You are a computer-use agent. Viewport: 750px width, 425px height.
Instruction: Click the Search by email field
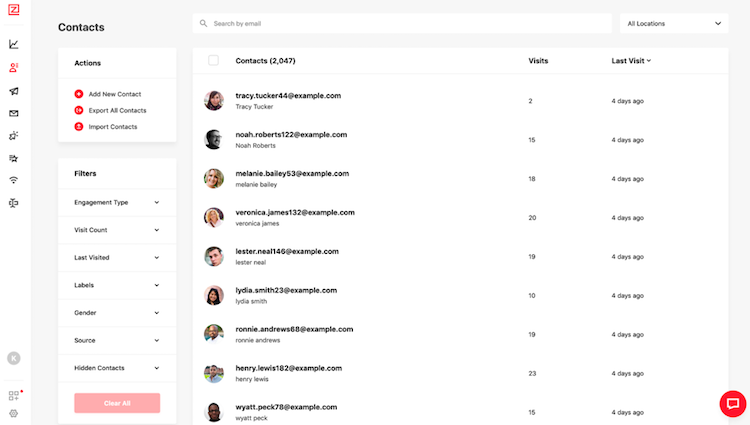[x=402, y=23]
